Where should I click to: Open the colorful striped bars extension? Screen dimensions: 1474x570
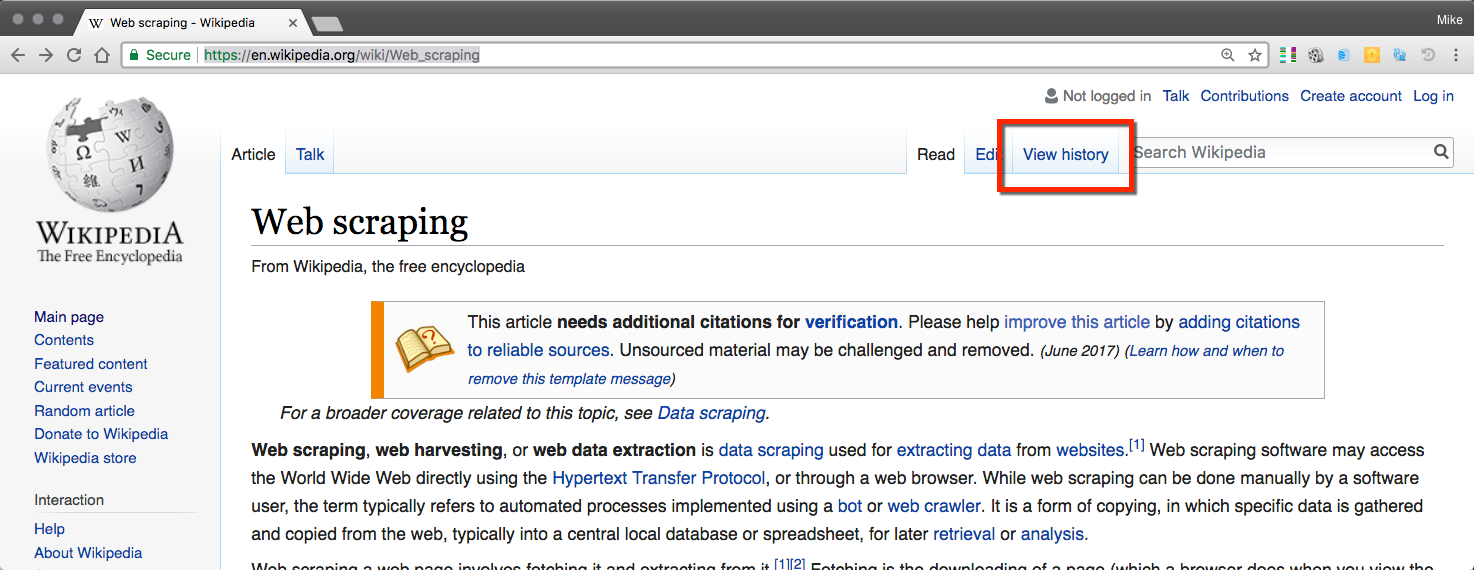[x=1288, y=55]
